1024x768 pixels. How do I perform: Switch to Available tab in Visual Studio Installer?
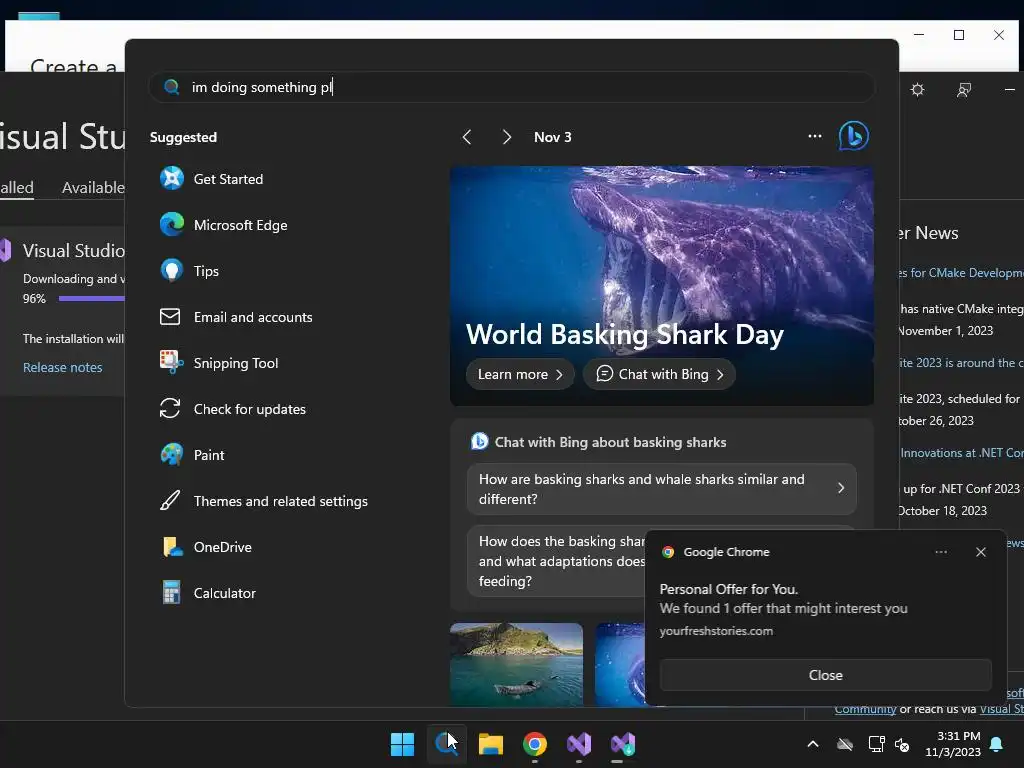(93, 187)
